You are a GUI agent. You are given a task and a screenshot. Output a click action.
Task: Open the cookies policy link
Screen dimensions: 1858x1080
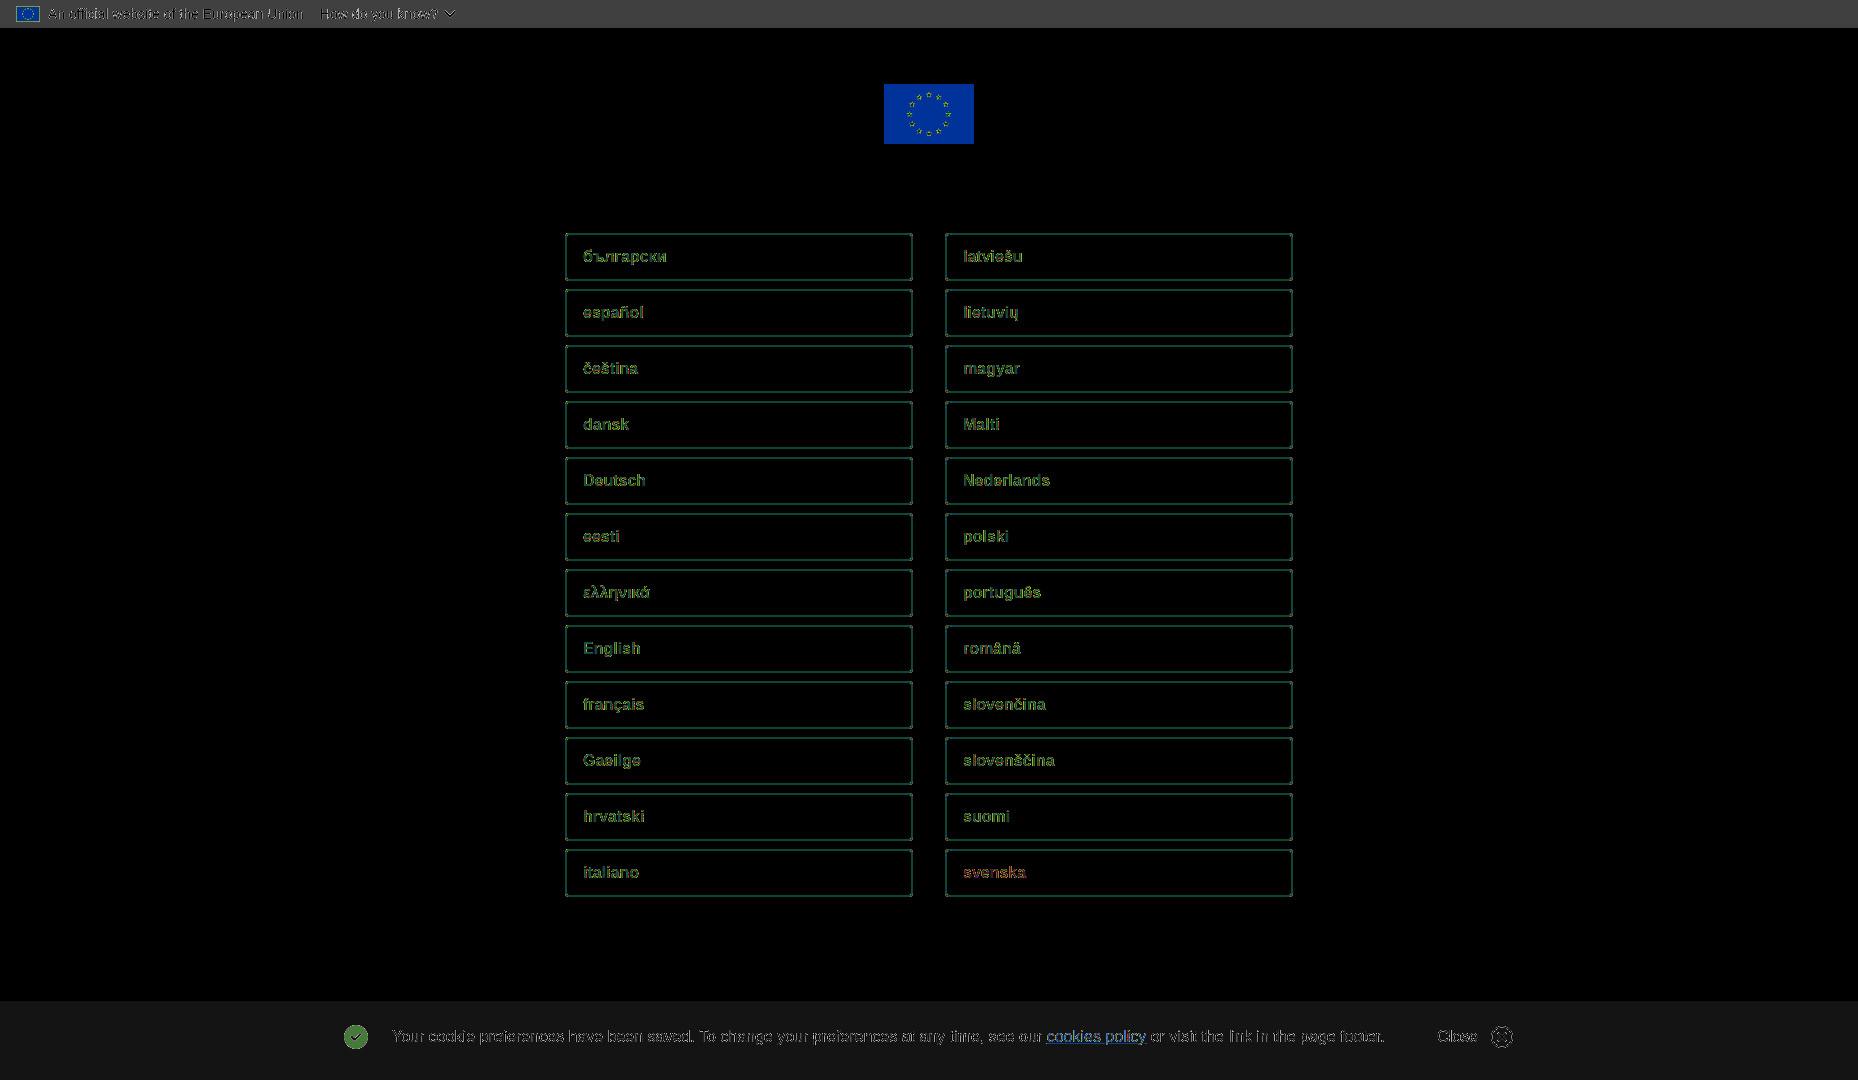1096,1037
